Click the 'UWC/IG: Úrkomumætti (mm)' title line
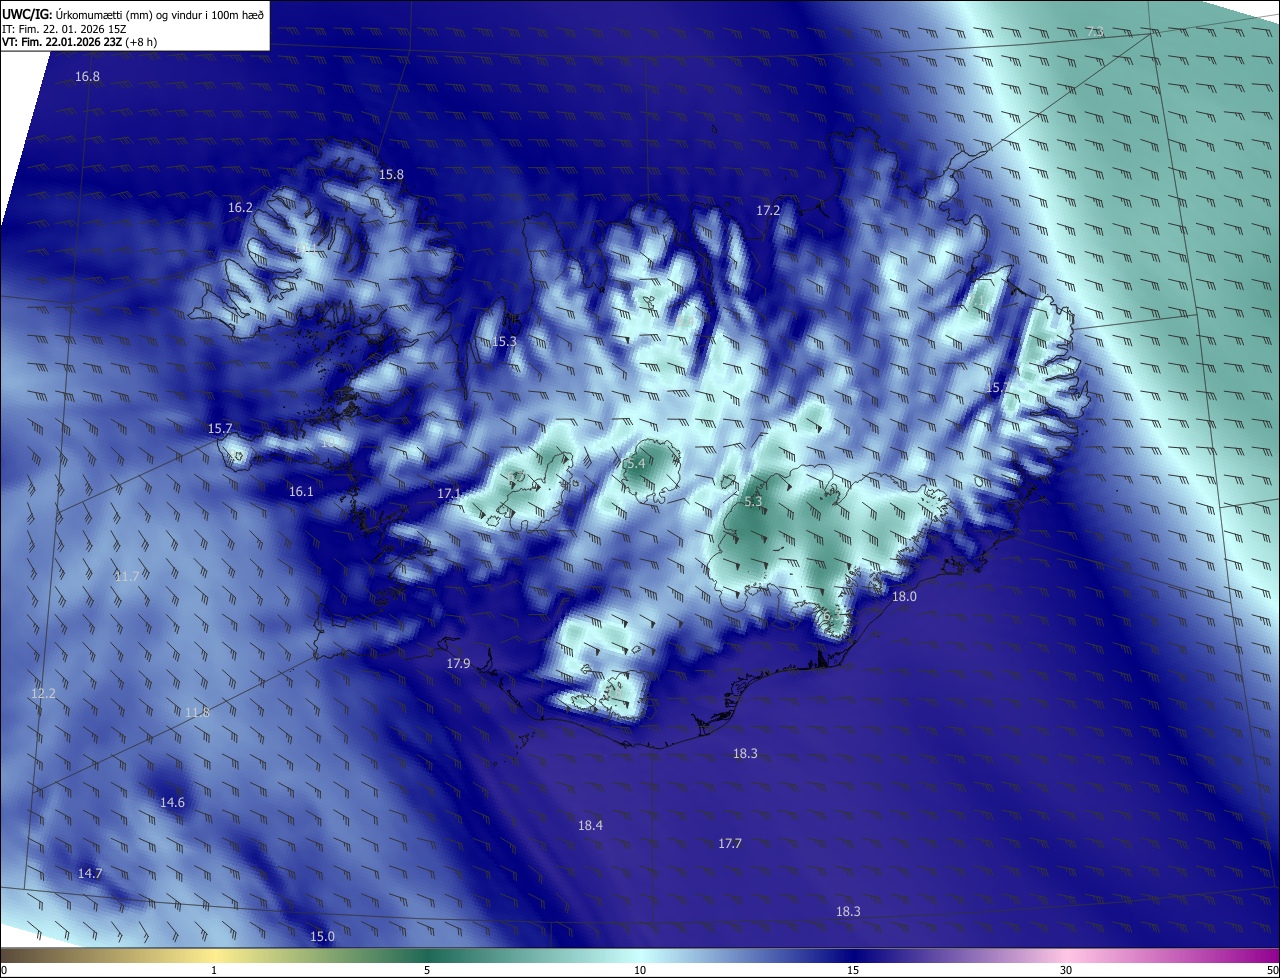This screenshot has width=1280, height=978. (x=133, y=13)
